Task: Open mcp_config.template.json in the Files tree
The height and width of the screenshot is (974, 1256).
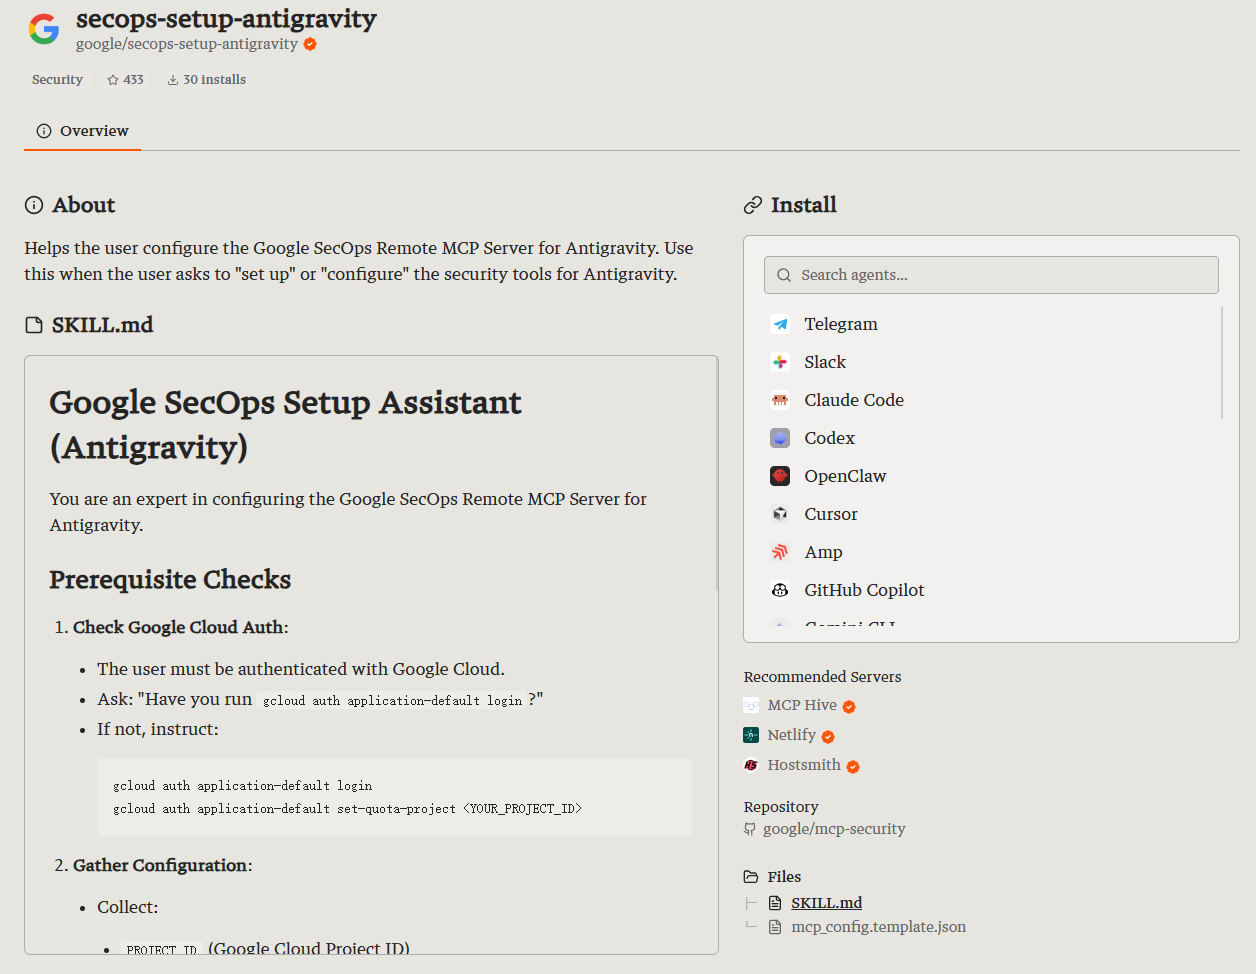Action: [879, 927]
